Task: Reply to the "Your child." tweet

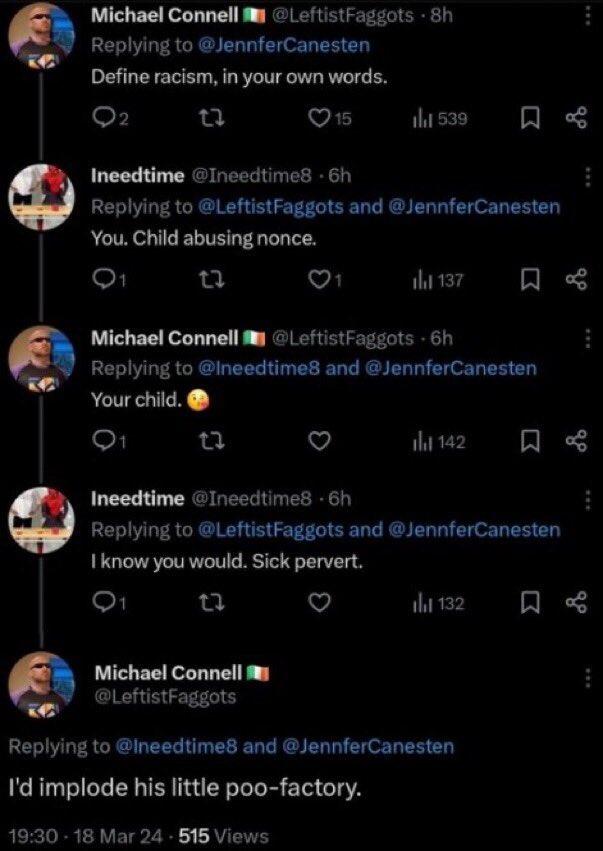Action: point(105,441)
